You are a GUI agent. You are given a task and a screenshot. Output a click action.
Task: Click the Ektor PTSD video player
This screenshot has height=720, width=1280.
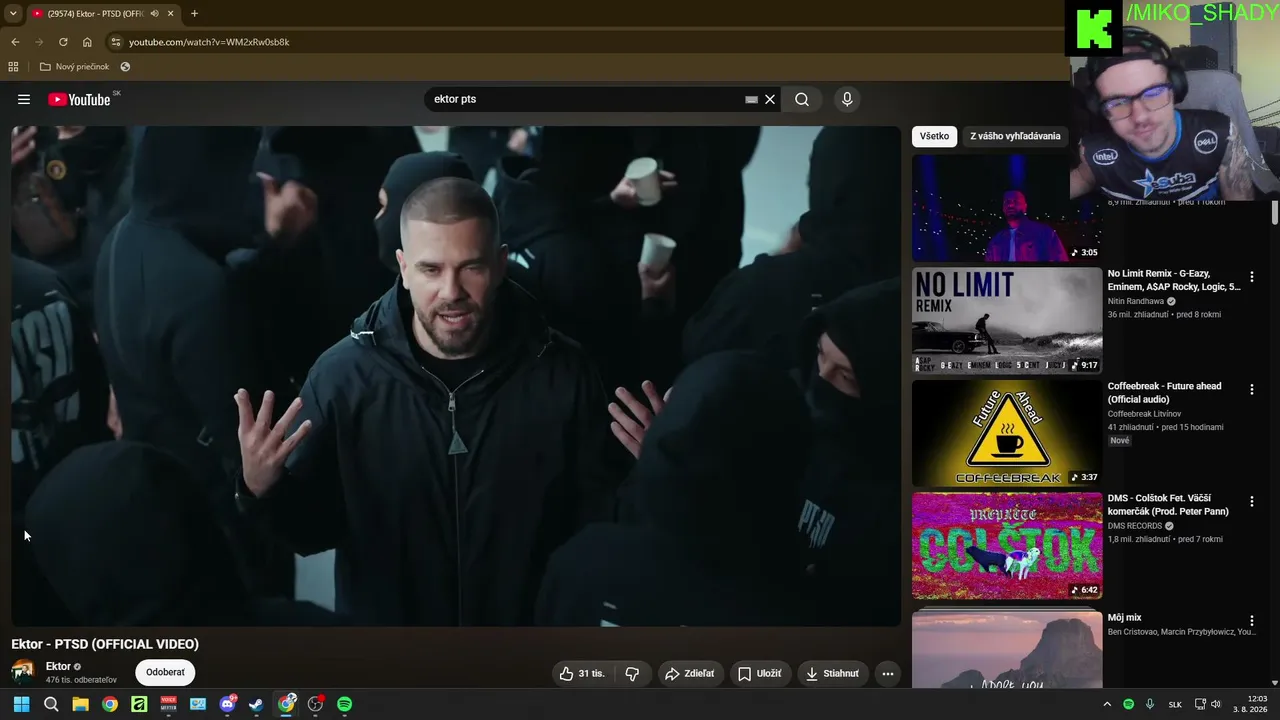tap(456, 376)
